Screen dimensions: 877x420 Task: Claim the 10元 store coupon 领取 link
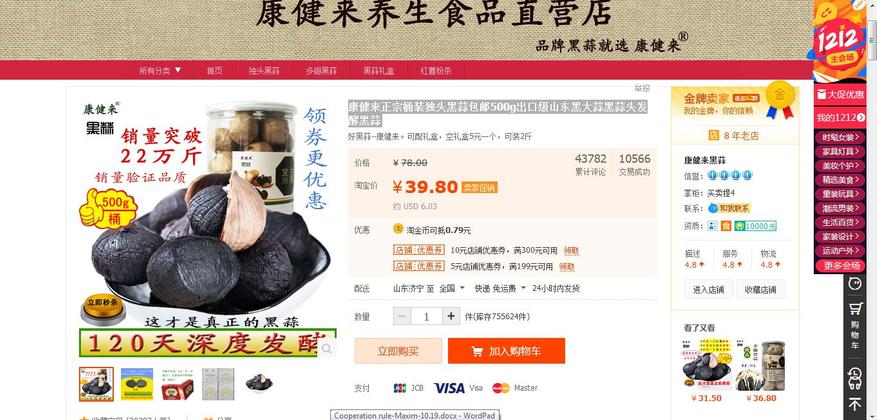572,251
